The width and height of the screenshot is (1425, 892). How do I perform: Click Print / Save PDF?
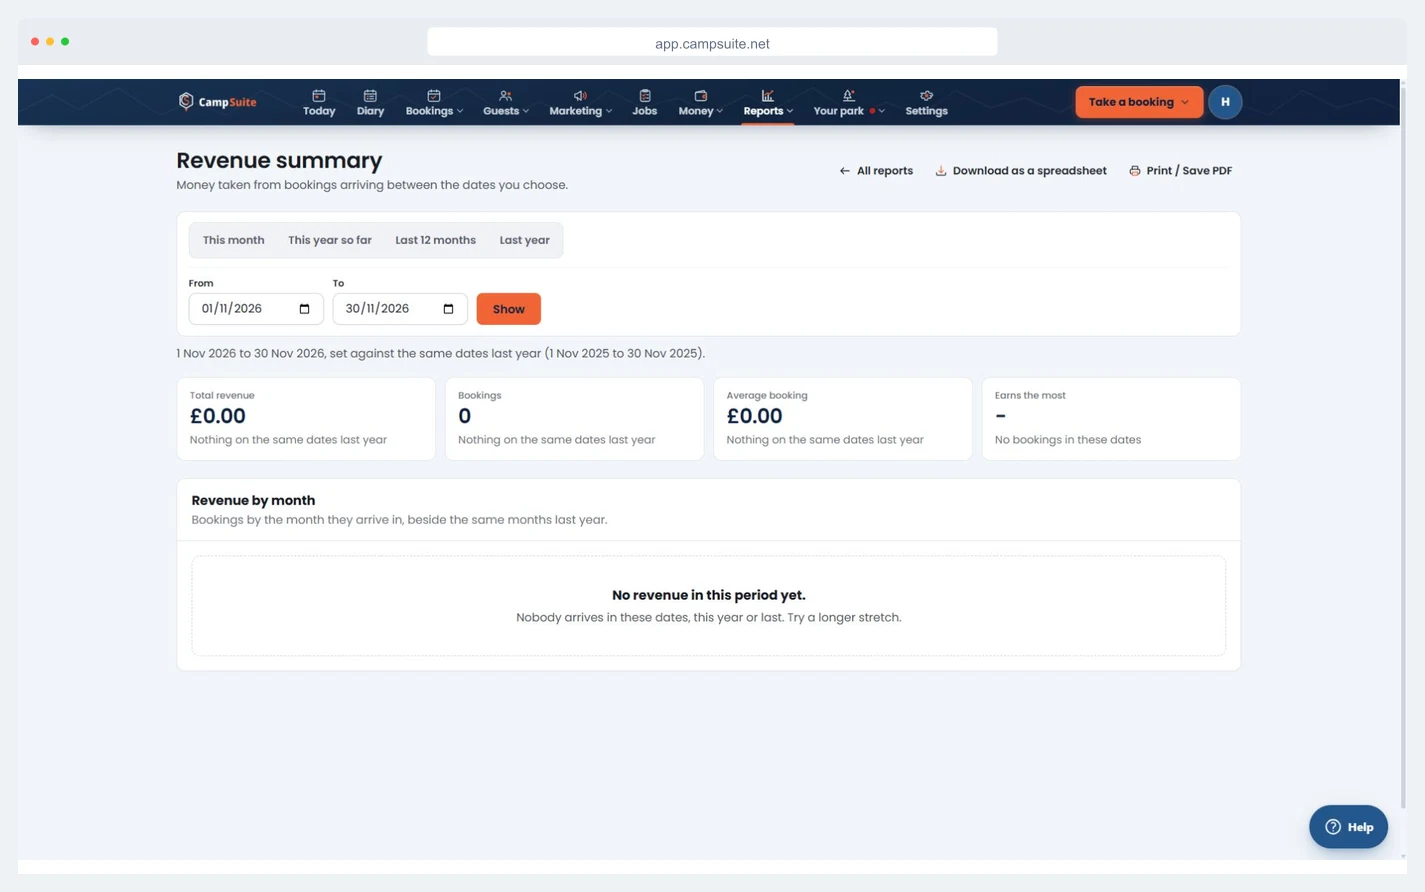[x=1181, y=171]
